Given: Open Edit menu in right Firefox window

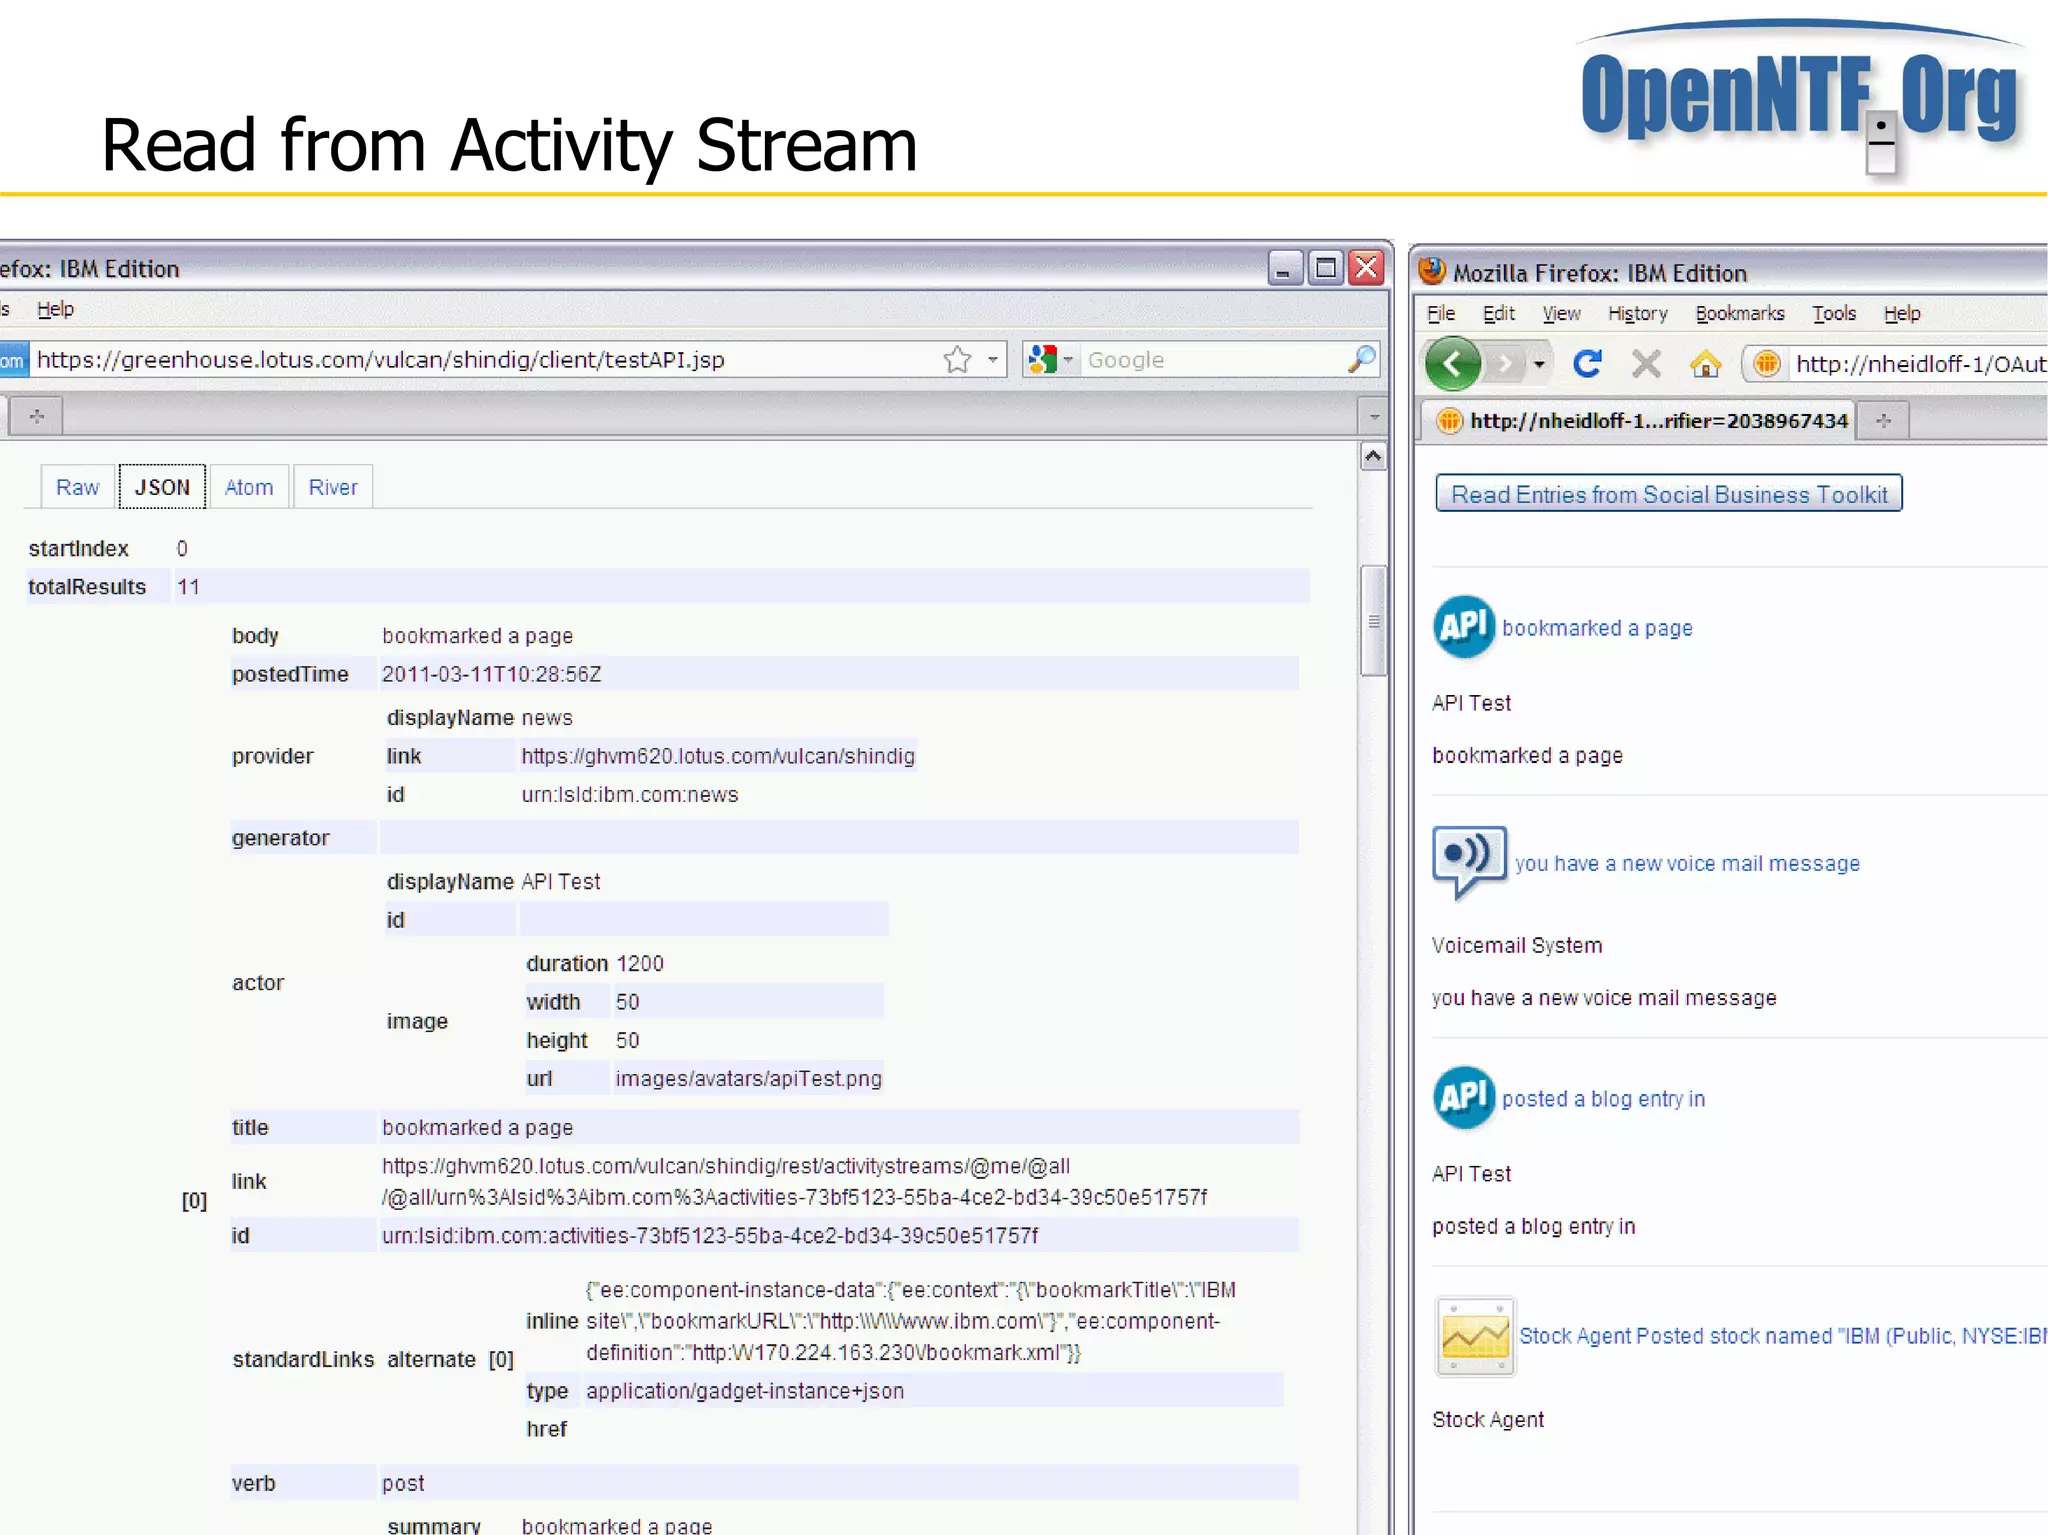Looking at the screenshot, I should click(1498, 313).
